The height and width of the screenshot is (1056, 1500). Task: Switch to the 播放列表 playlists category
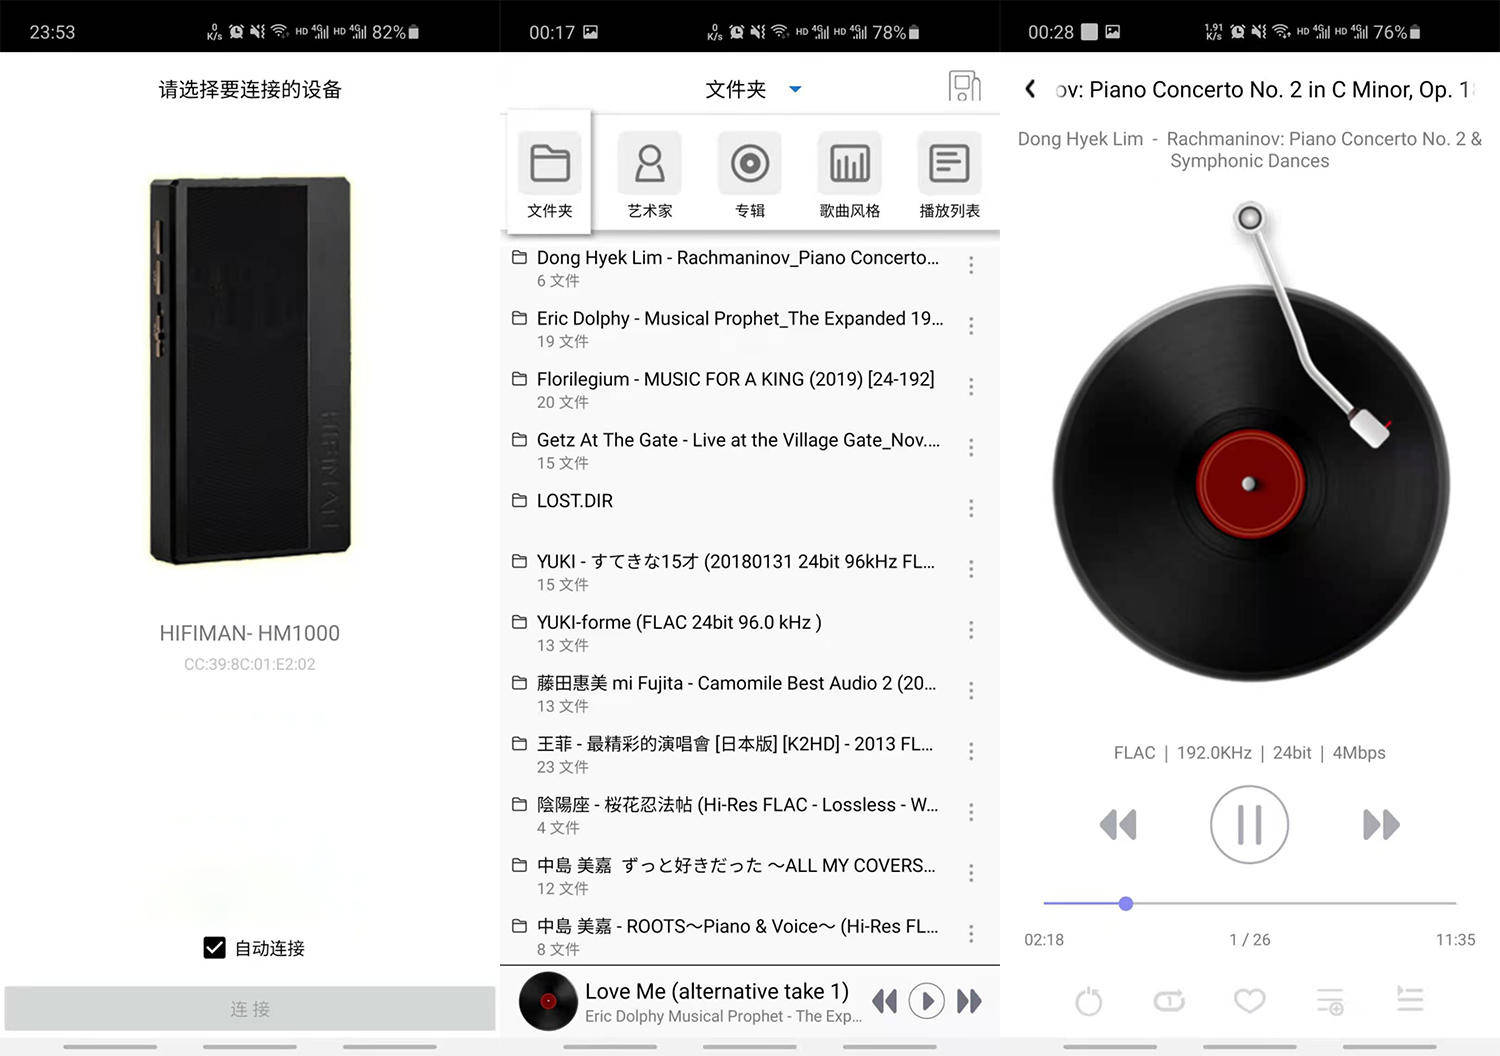pos(949,175)
